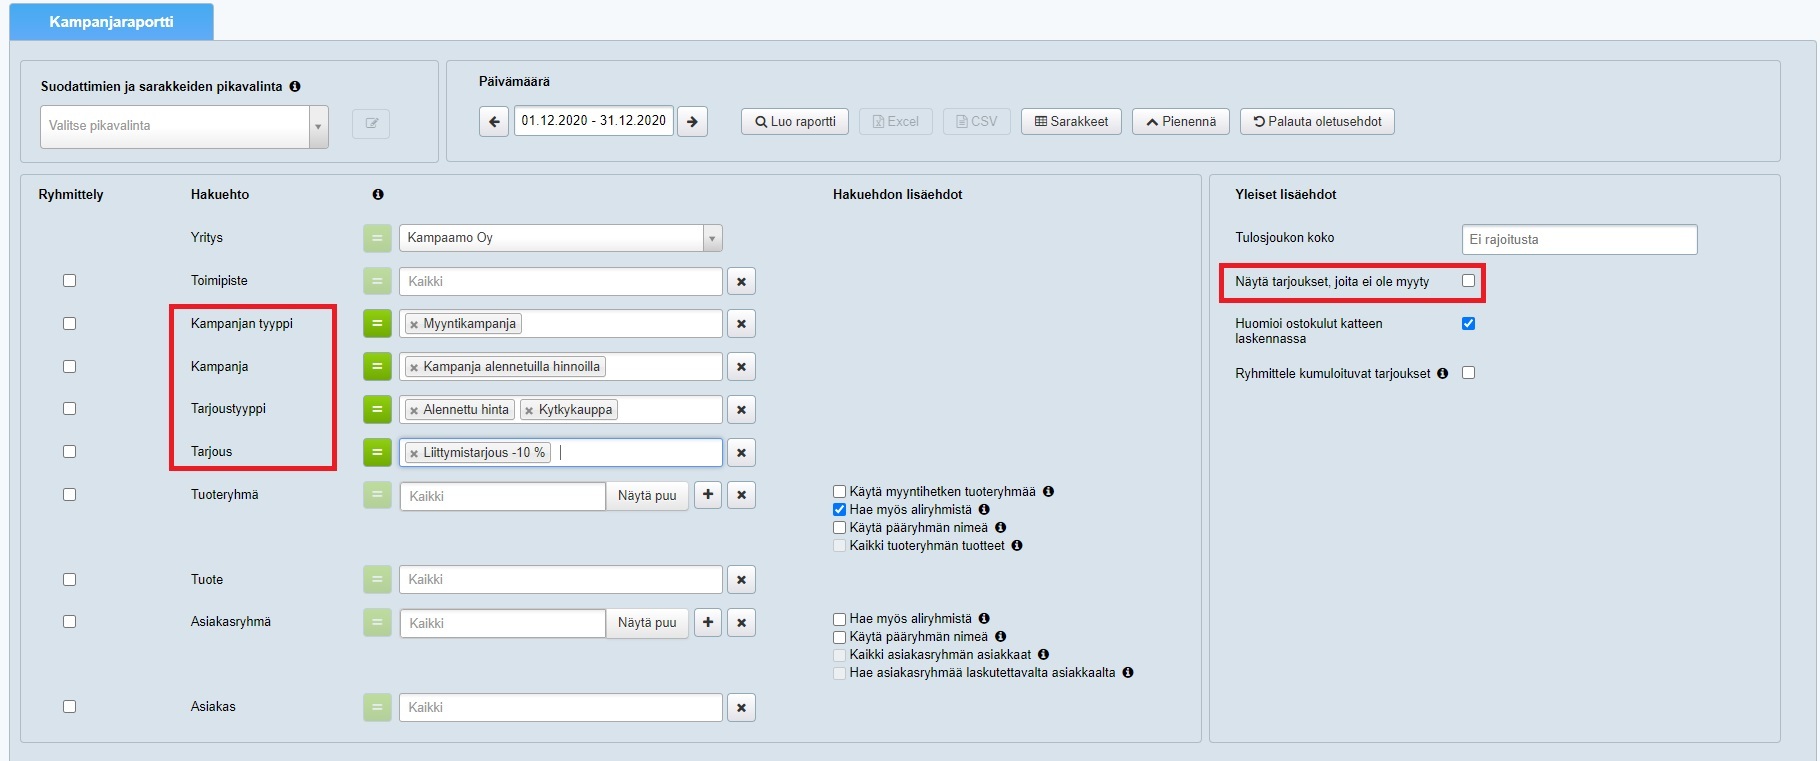
Task: Open the info icon beside Hakuehto
Action: coord(378,195)
